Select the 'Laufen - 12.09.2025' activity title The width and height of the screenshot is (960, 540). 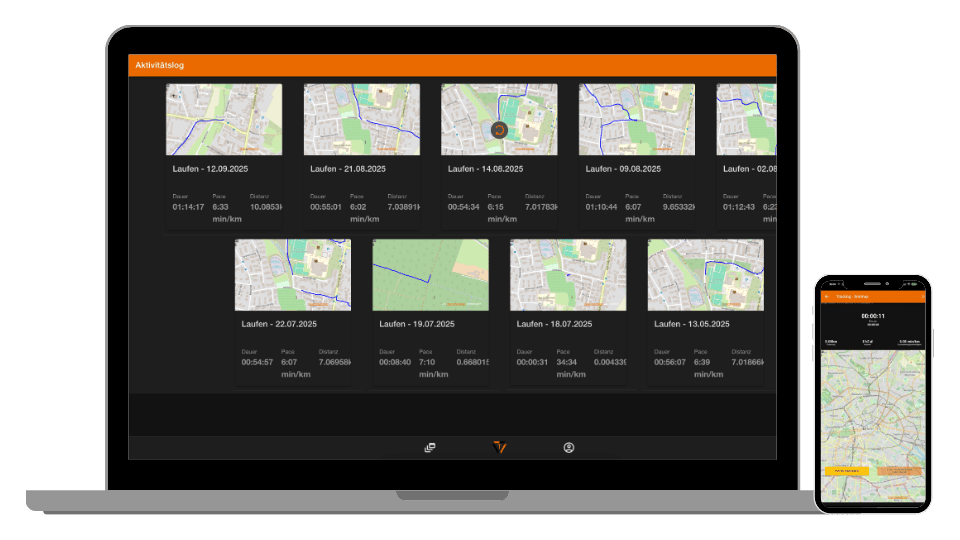click(x=210, y=169)
